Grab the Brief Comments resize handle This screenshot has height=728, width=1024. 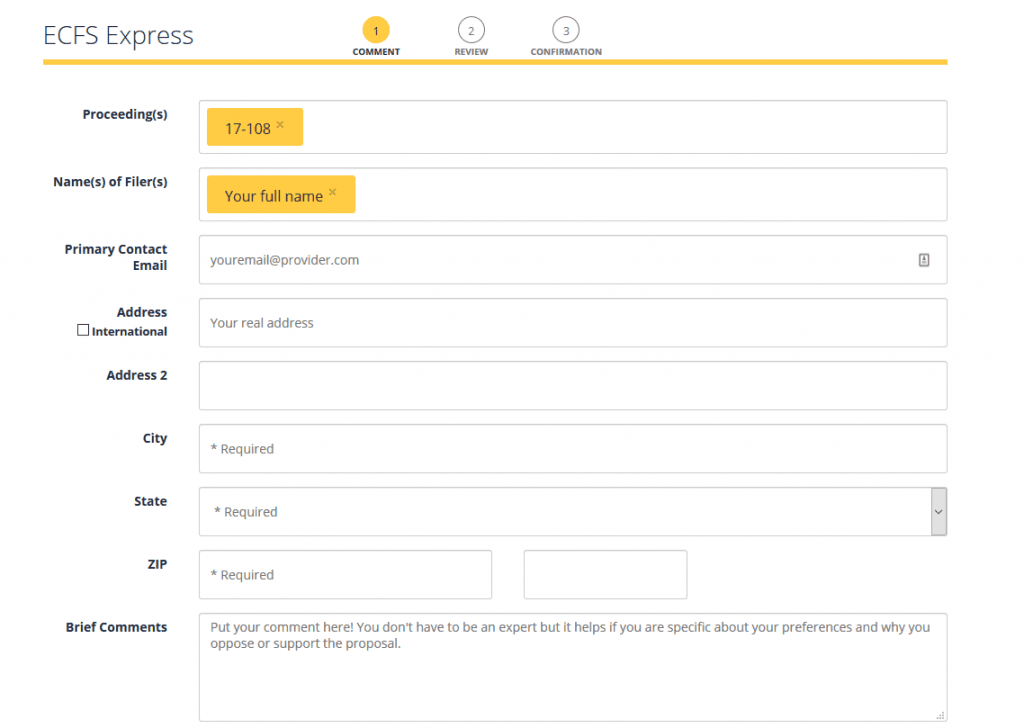[x=940, y=715]
